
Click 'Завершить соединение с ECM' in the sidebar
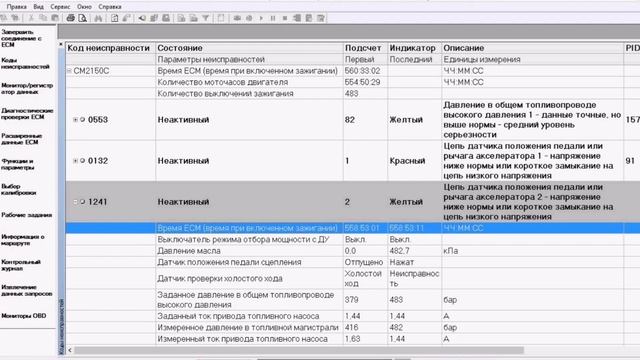21,38
